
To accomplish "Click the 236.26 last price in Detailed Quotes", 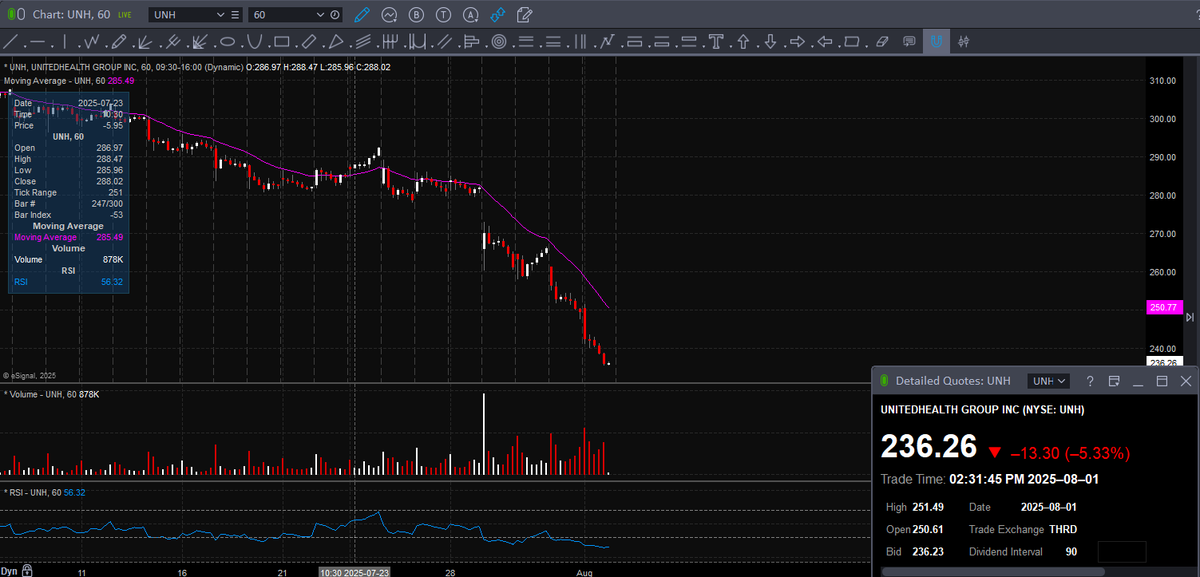I will (x=928, y=447).
